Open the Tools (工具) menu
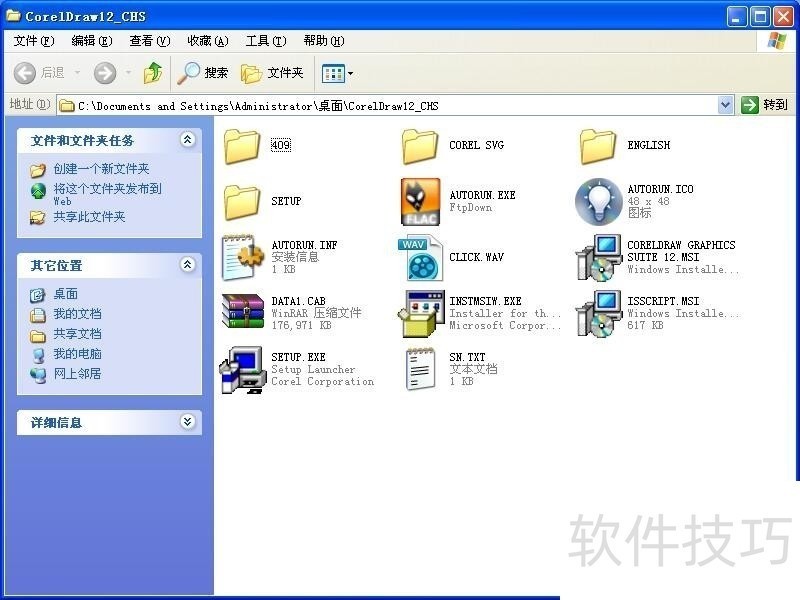 (266, 41)
